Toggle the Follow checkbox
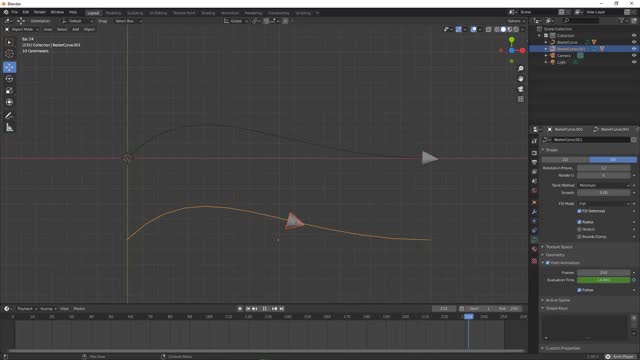This screenshot has height=360, width=640. (x=579, y=290)
